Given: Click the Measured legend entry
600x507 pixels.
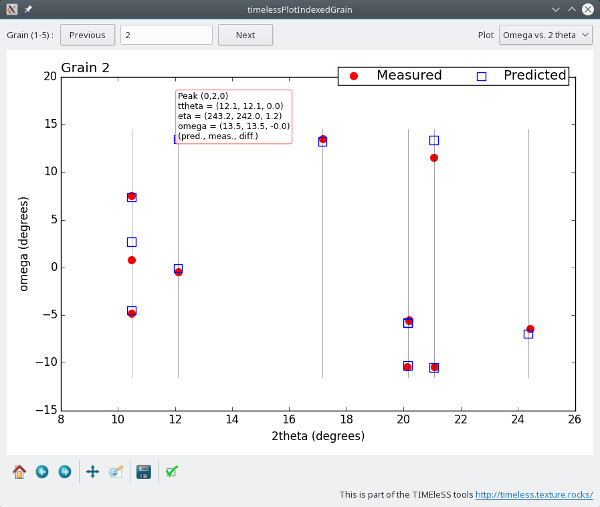Looking at the screenshot, I should pyautogui.click(x=399, y=76).
